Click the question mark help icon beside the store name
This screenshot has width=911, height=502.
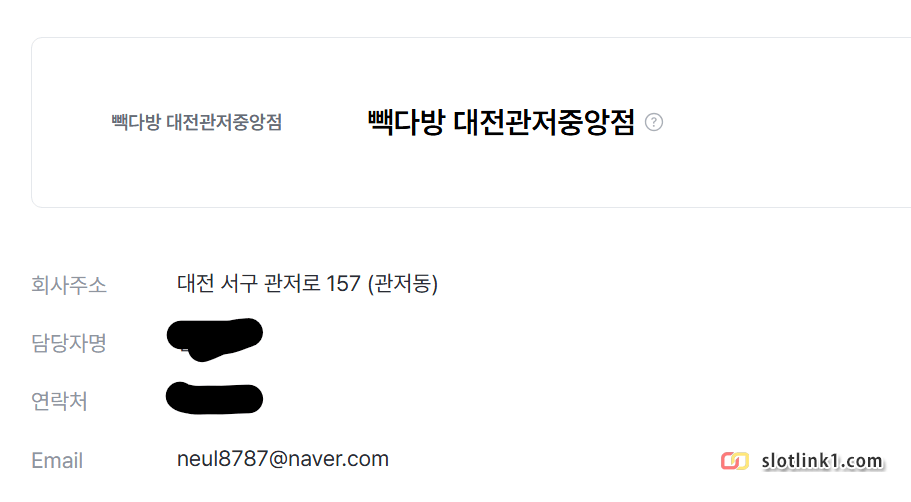654,122
